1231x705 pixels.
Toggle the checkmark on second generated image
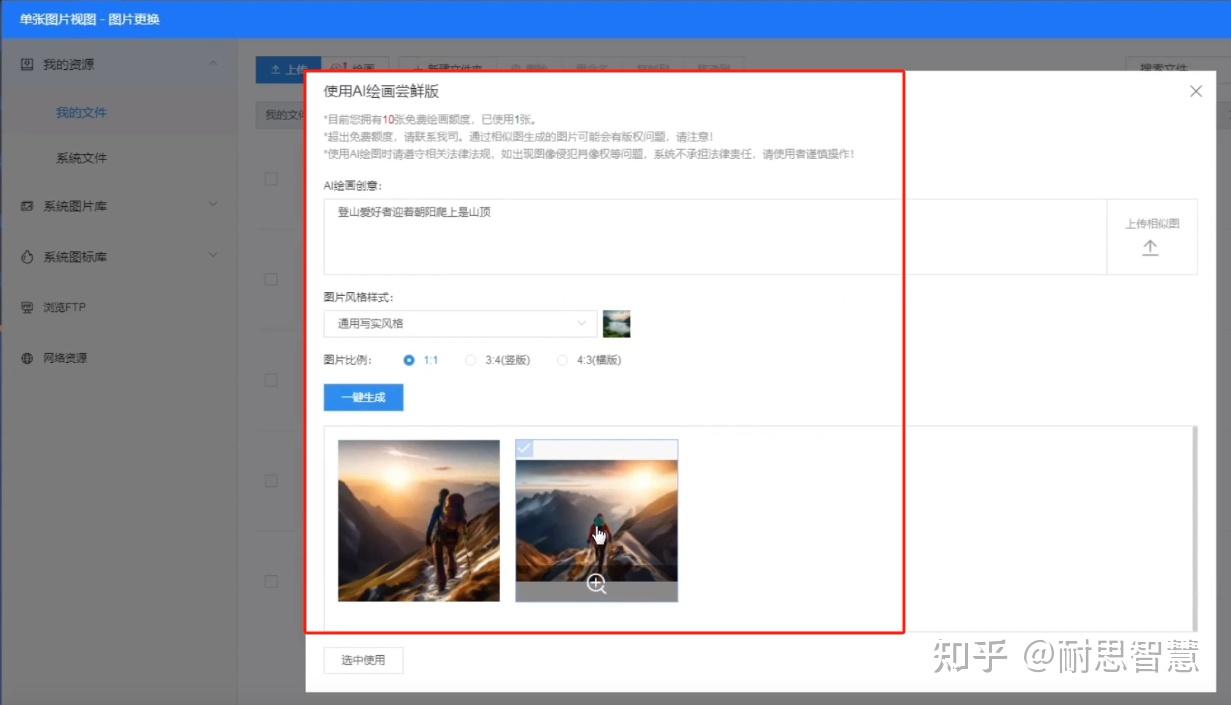coord(525,449)
